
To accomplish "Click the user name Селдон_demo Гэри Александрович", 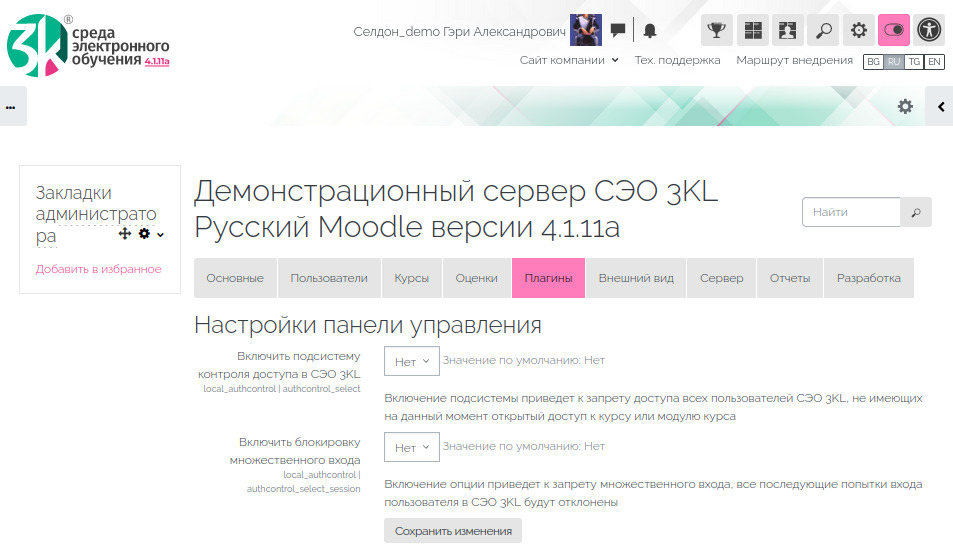I will click(459, 32).
